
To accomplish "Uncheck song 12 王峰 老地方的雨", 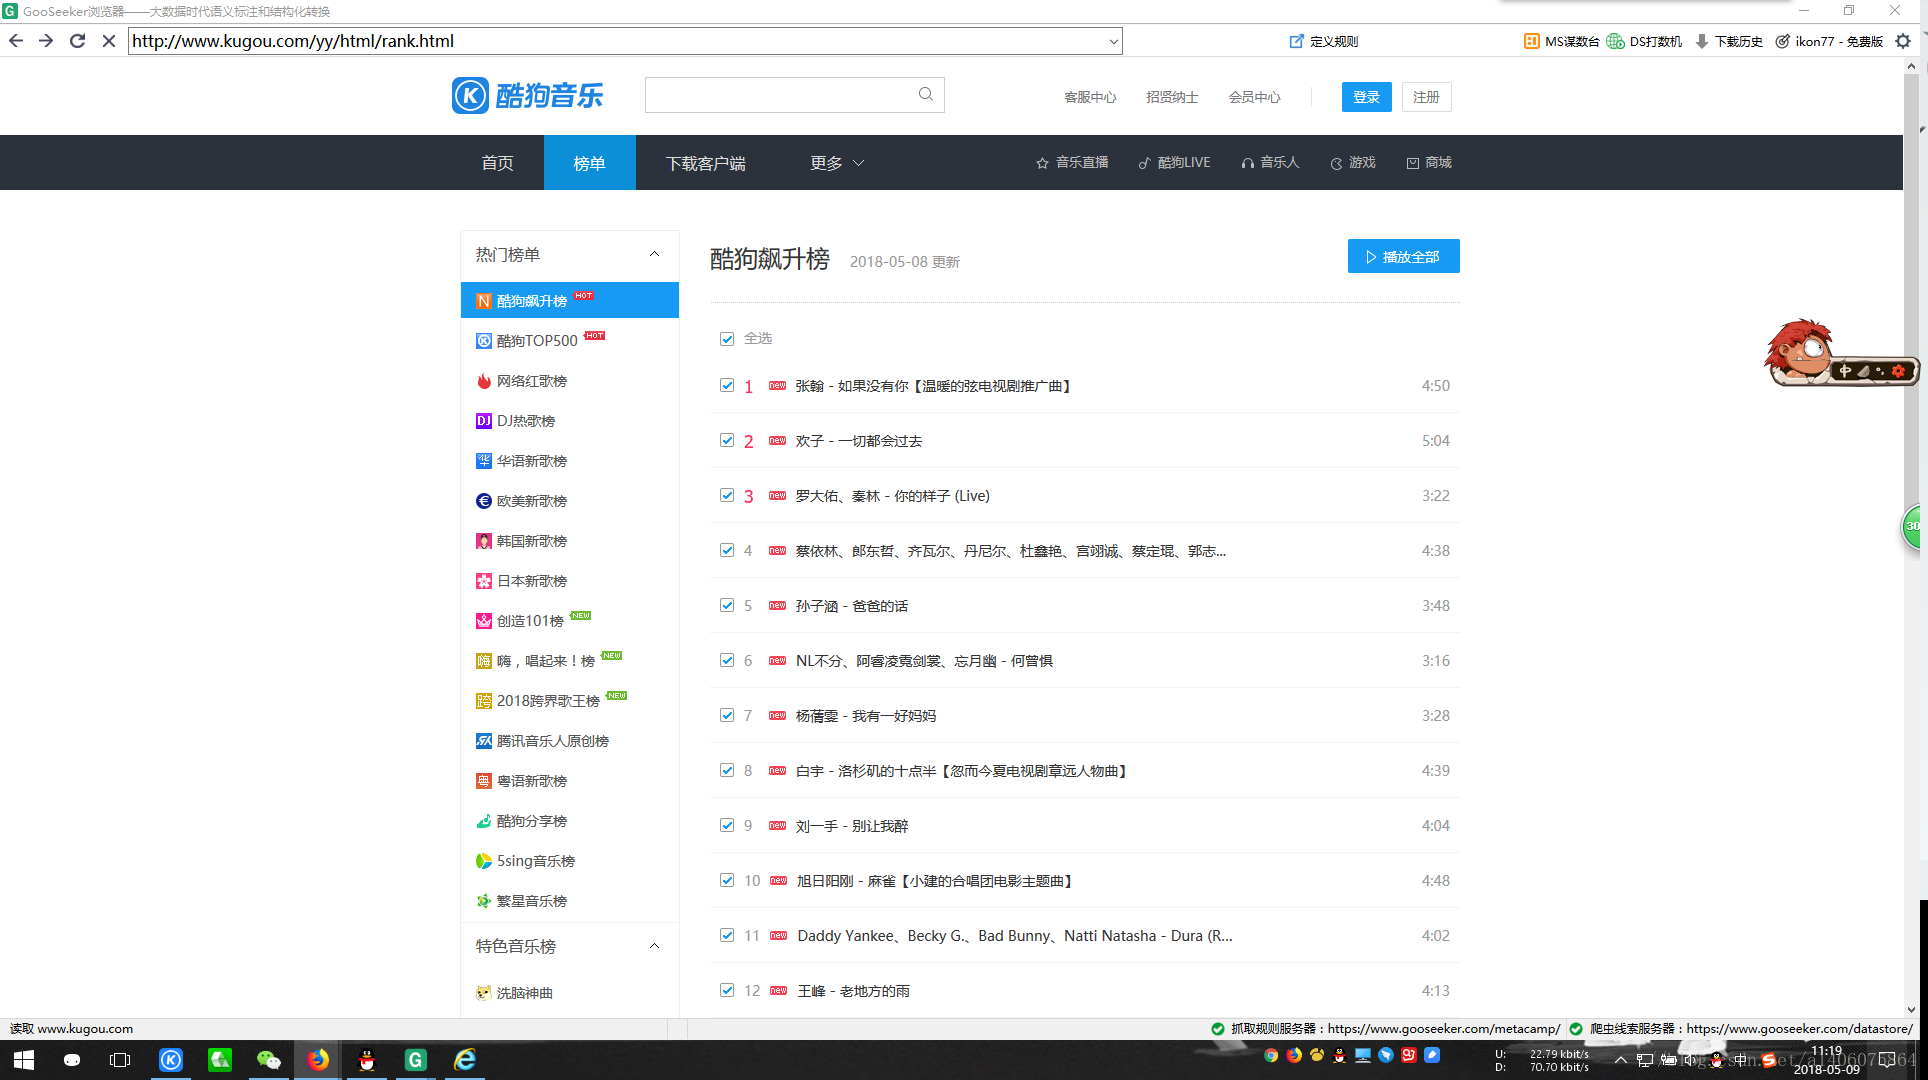I will tap(727, 990).
